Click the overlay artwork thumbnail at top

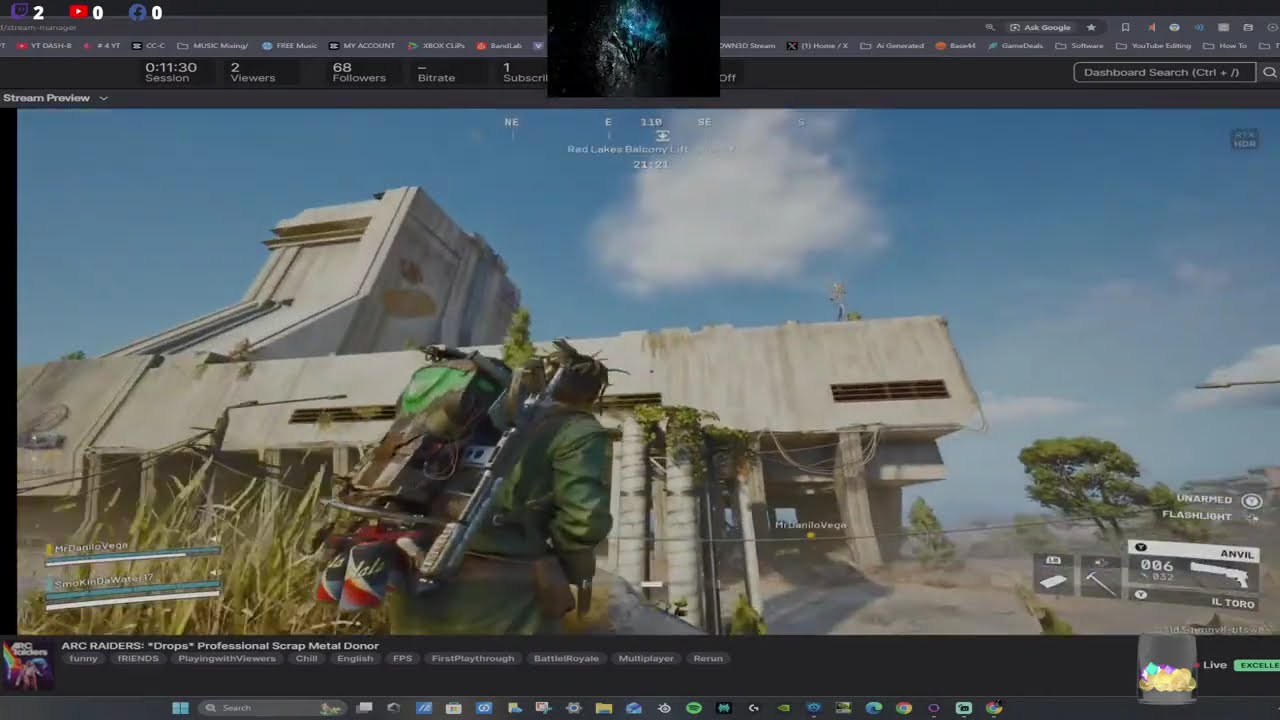click(x=633, y=48)
